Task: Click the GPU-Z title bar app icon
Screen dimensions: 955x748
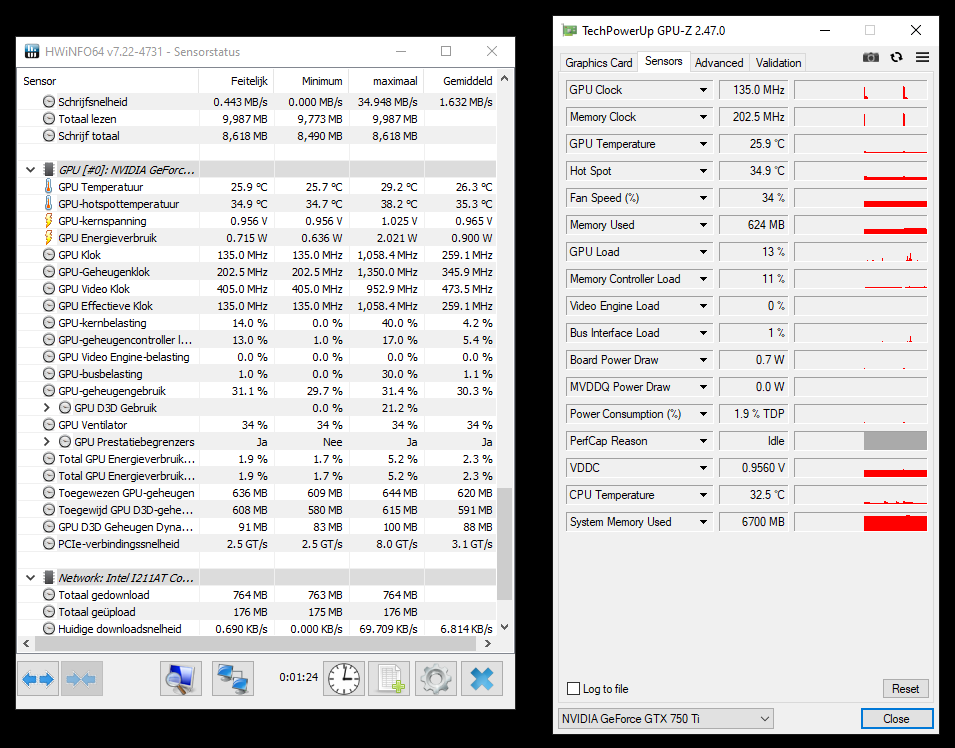Action: pyautogui.click(x=569, y=30)
